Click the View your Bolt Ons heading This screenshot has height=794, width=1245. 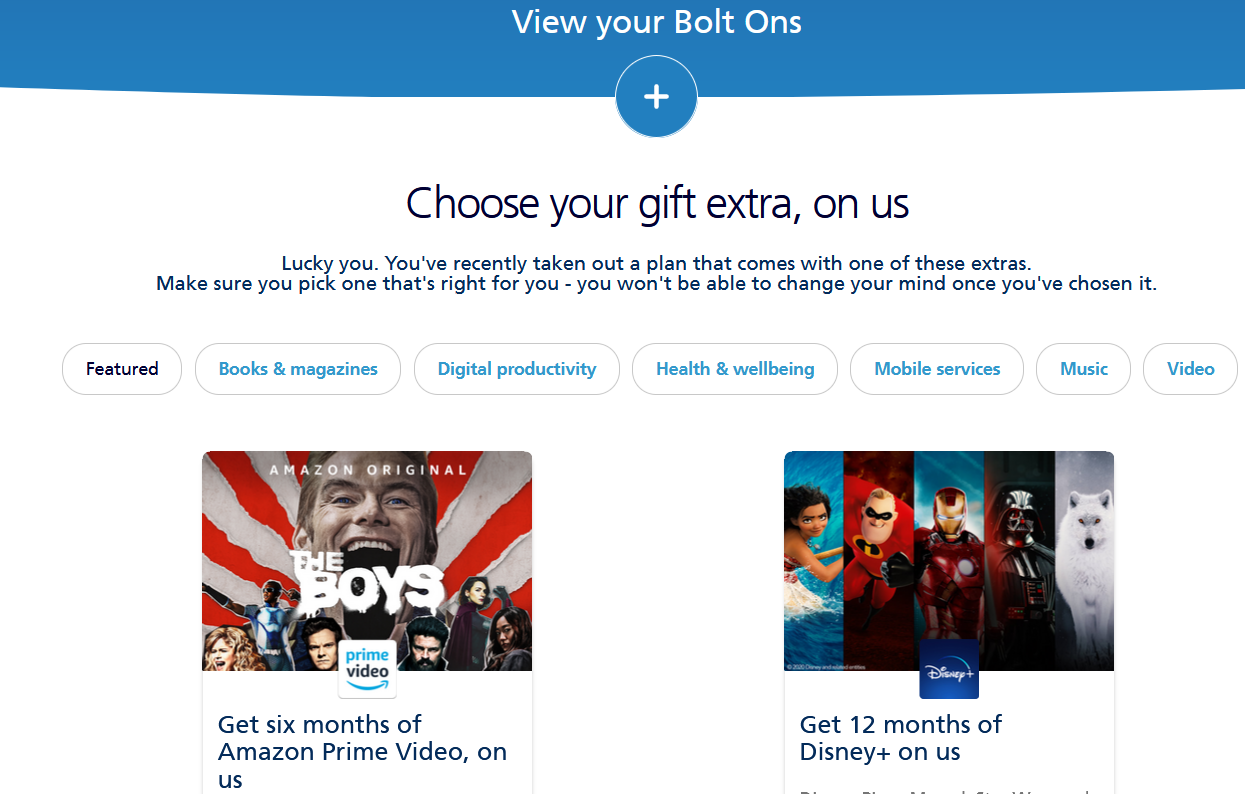click(x=656, y=22)
